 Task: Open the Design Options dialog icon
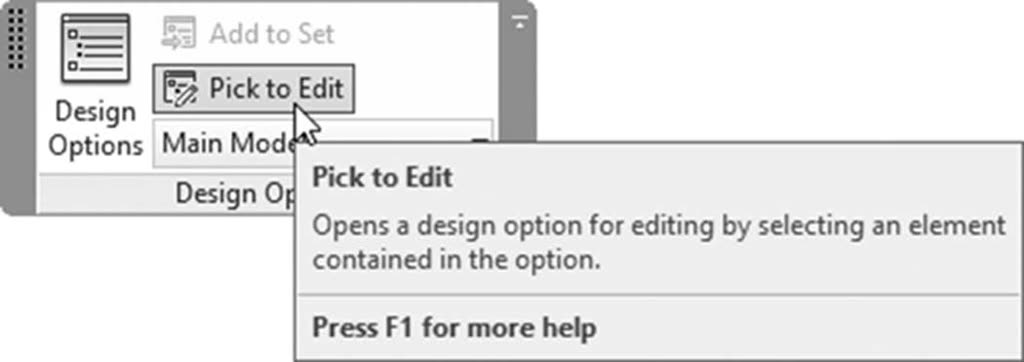click(x=95, y=48)
